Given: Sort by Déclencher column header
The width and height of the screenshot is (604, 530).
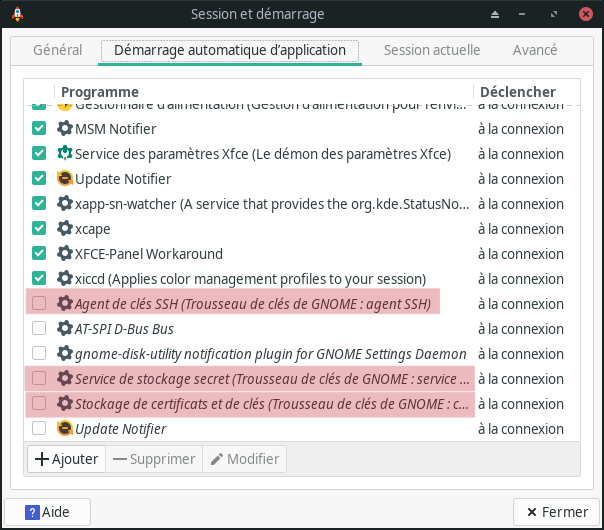Looking at the screenshot, I should point(526,92).
